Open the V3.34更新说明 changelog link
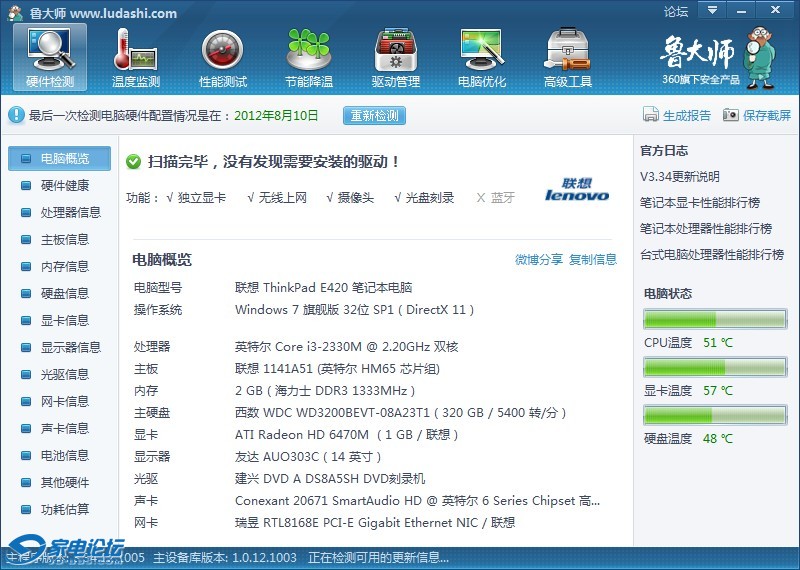The width and height of the screenshot is (800, 570). pyautogui.click(x=679, y=177)
